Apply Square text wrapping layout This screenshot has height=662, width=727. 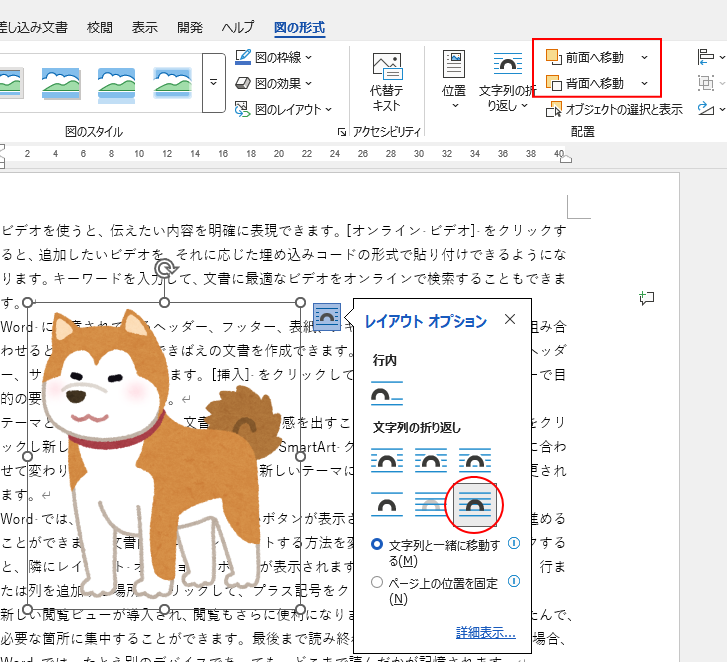(387, 460)
